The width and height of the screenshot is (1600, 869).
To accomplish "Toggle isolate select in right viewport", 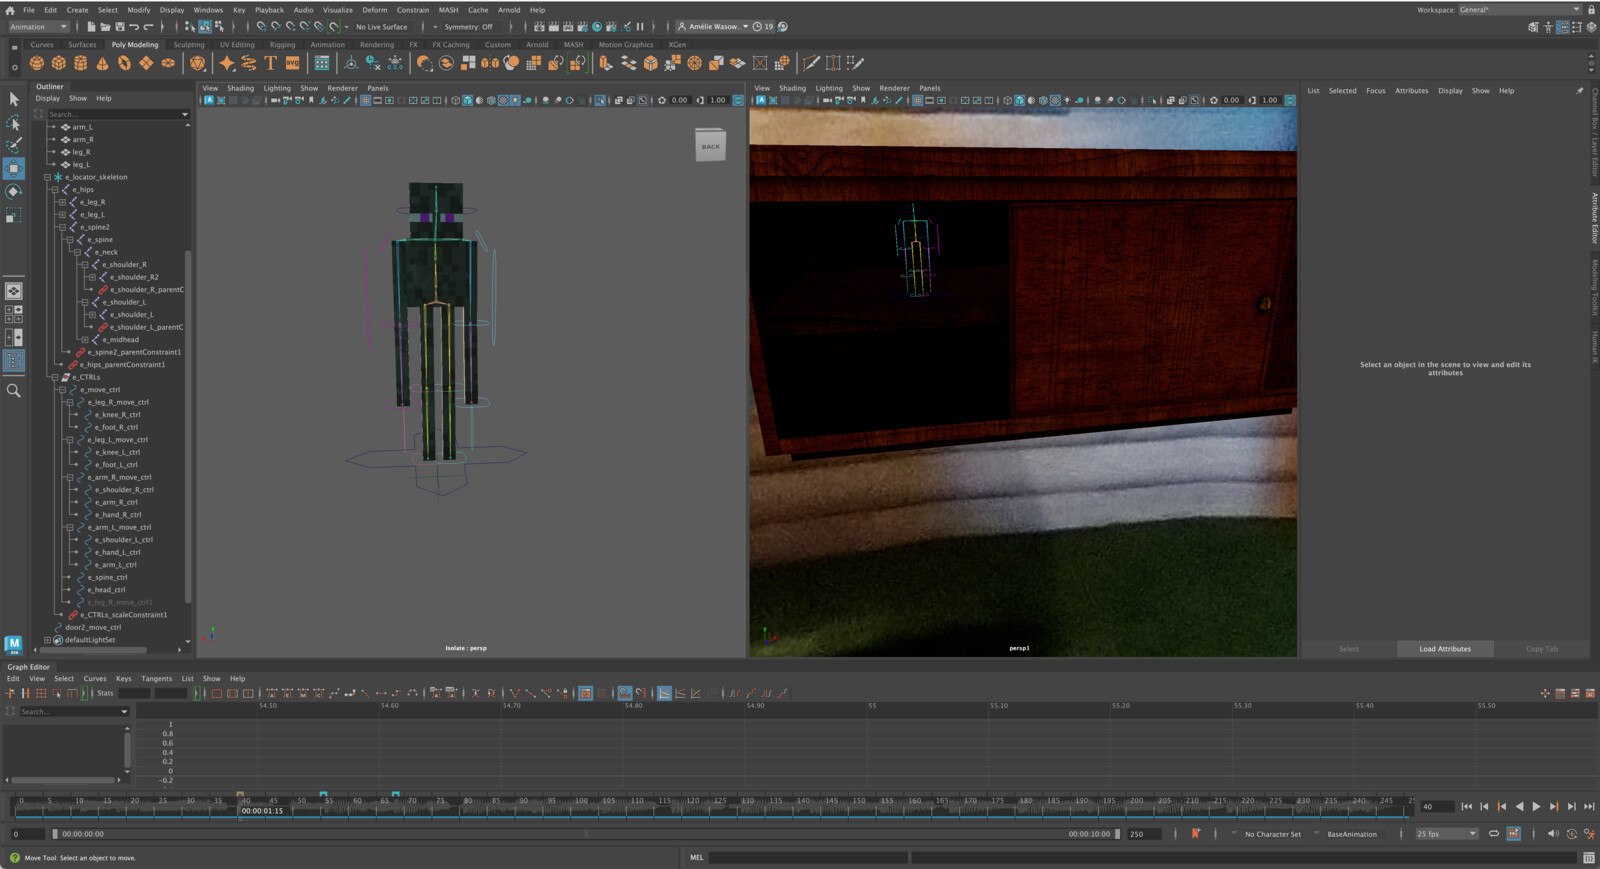I will 1153,100.
